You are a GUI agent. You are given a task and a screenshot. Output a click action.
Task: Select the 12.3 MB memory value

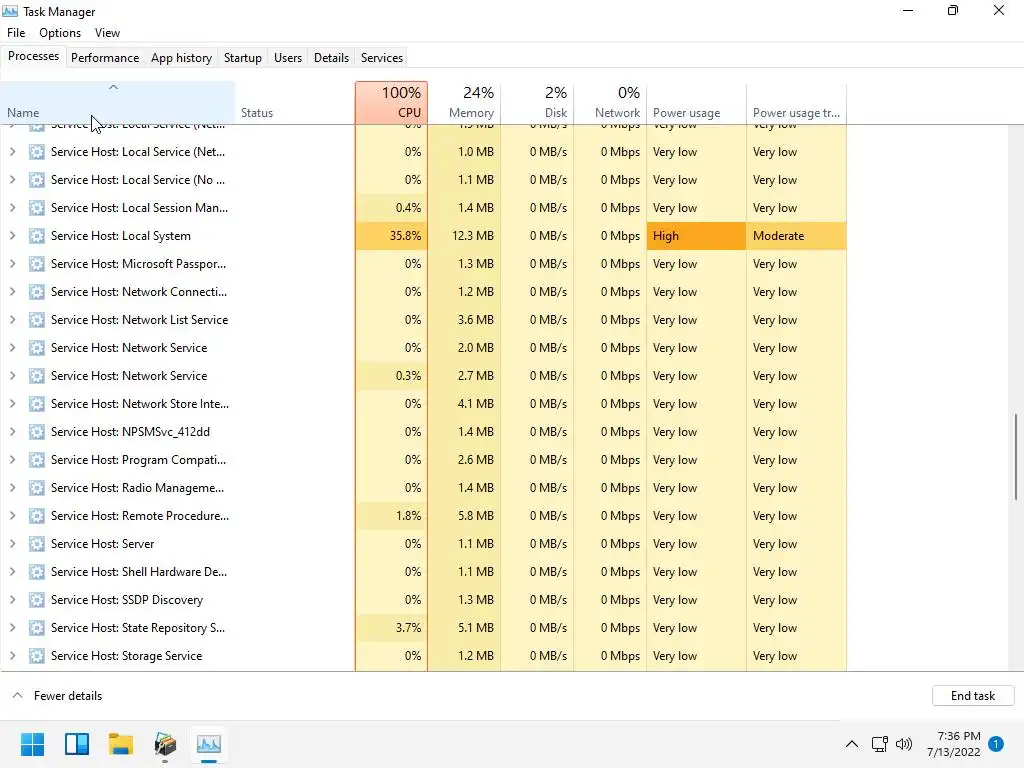tap(473, 236)
